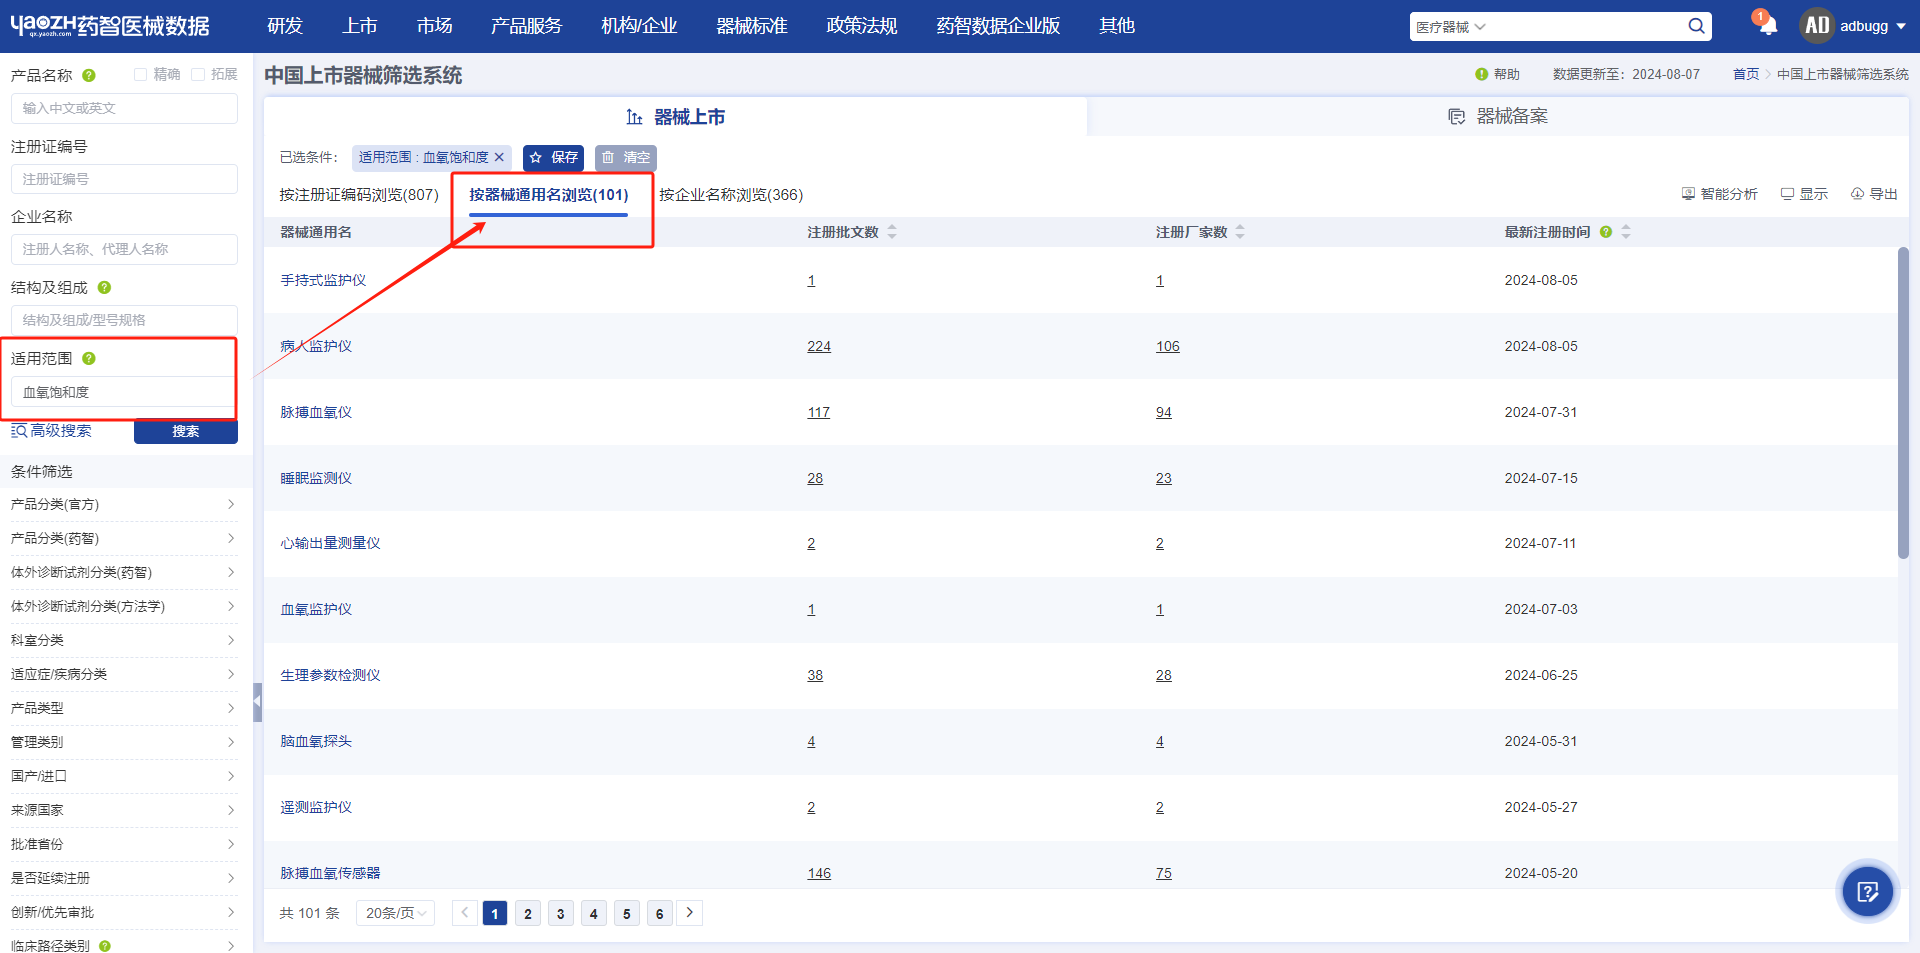Click the 导出 export icon
The height and width of the screenshot is (953, 1920).
(1857, 194)
